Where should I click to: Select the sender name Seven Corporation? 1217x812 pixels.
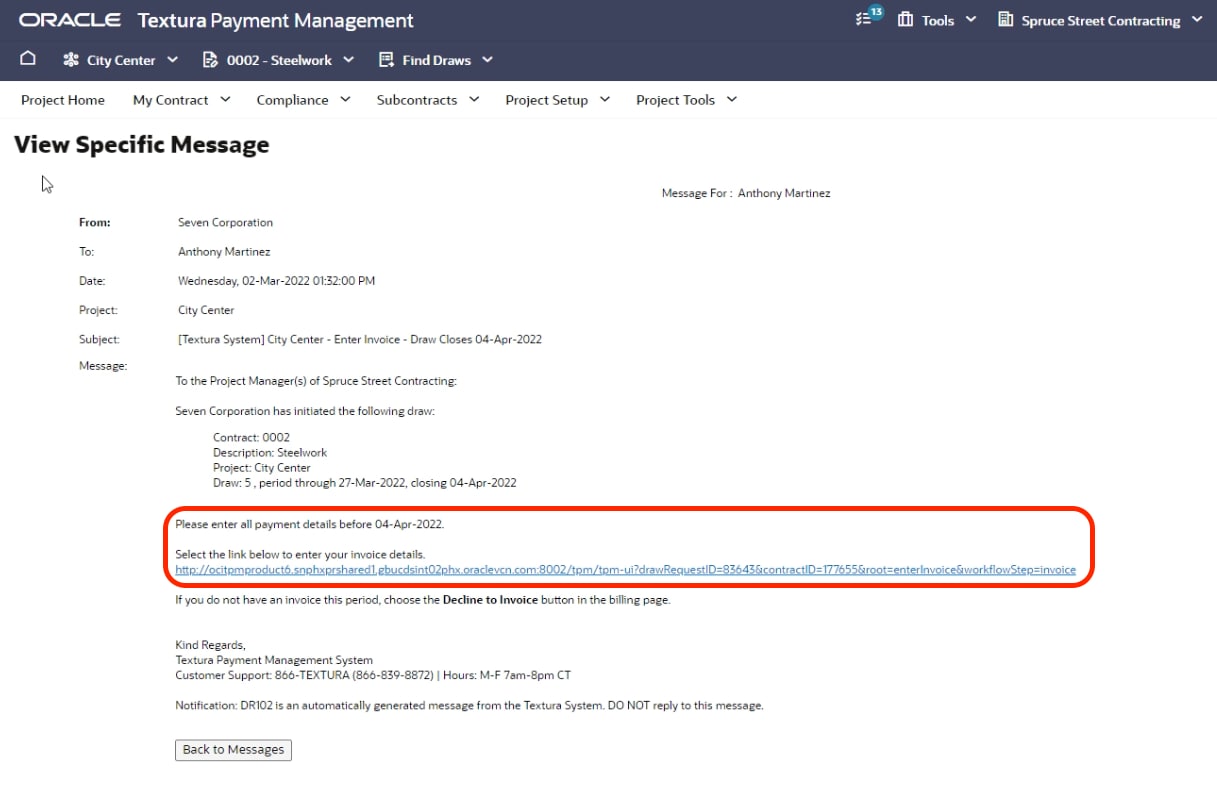pos(225,223)
